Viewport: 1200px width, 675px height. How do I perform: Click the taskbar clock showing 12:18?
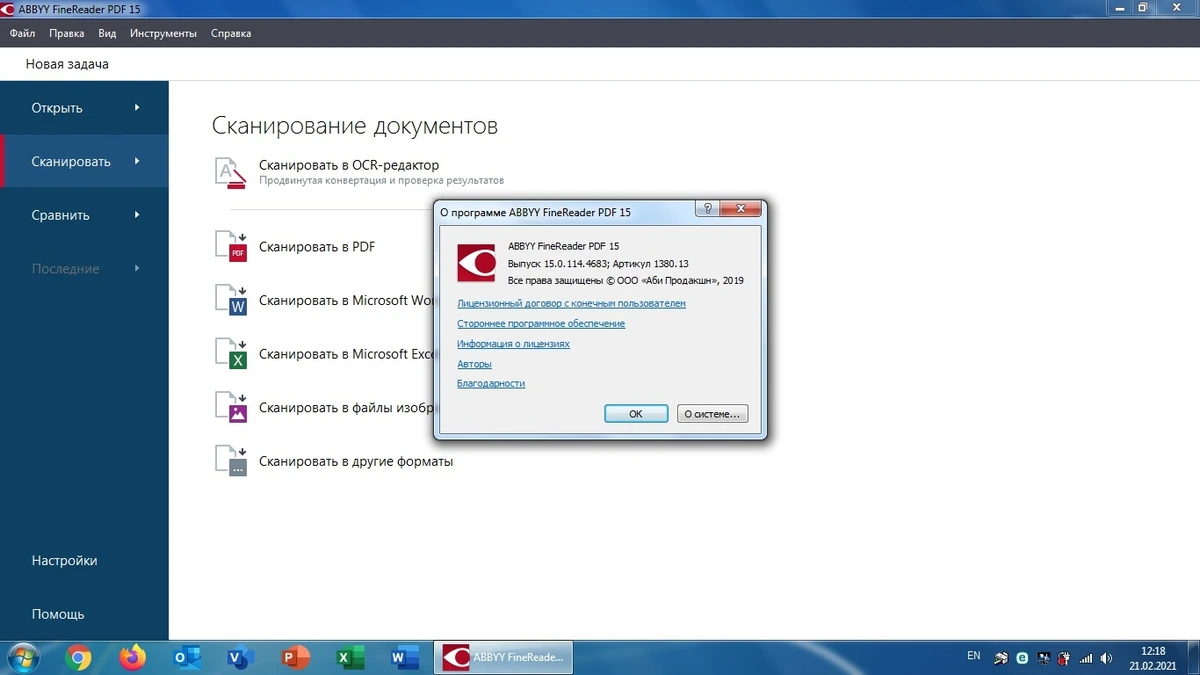pos(1152,657)
